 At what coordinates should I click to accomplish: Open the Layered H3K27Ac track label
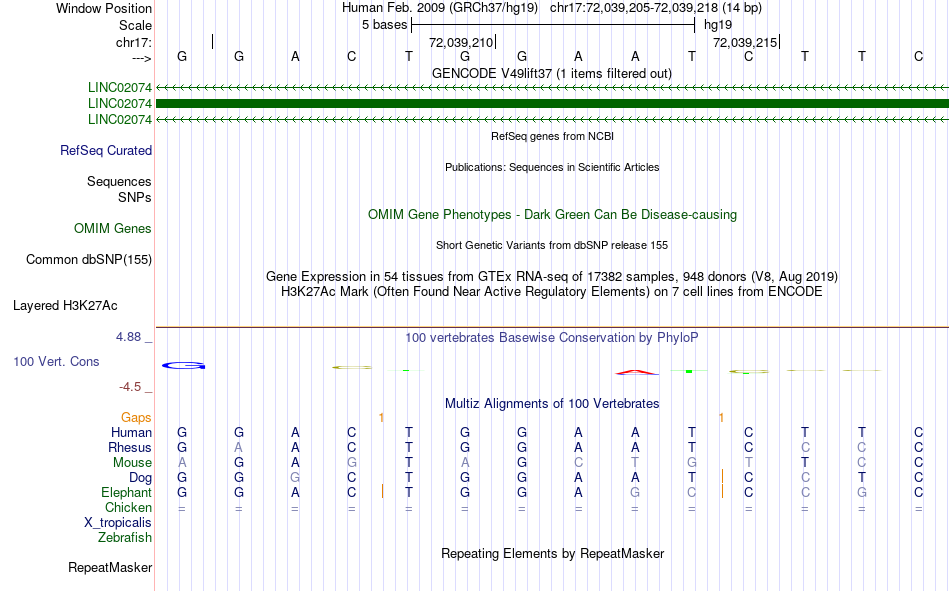(x=65, y=306)
